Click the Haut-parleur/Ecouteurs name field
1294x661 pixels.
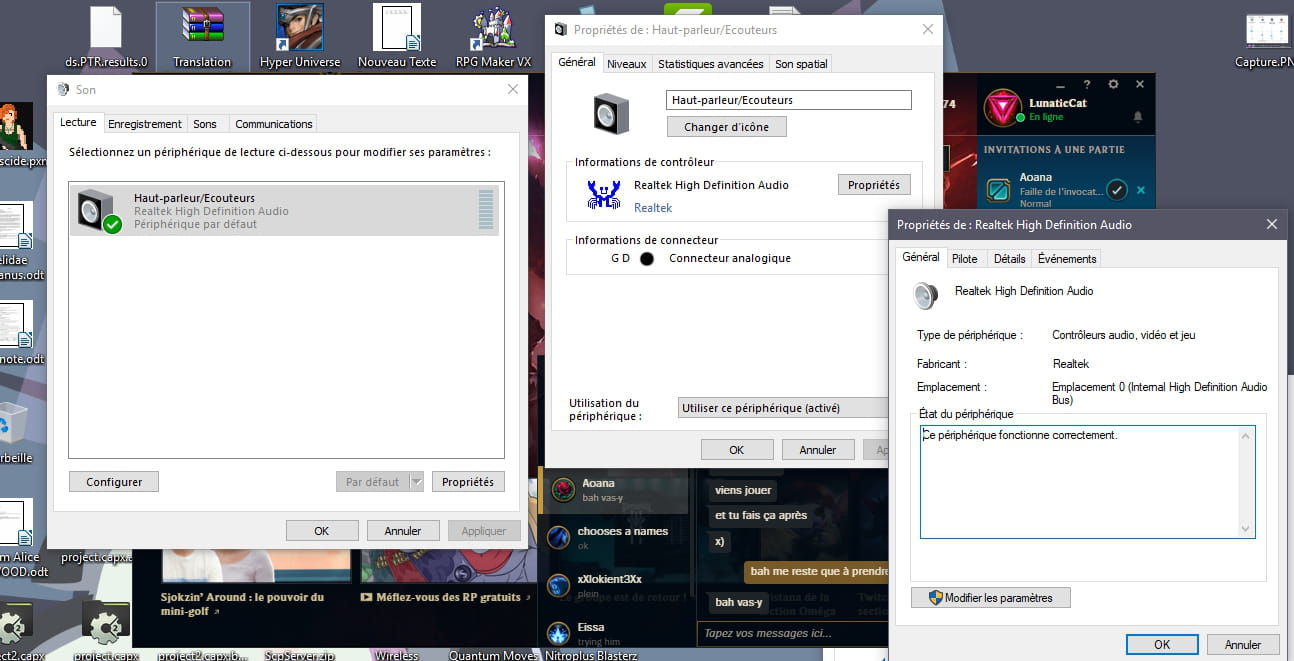click(789, 100)
